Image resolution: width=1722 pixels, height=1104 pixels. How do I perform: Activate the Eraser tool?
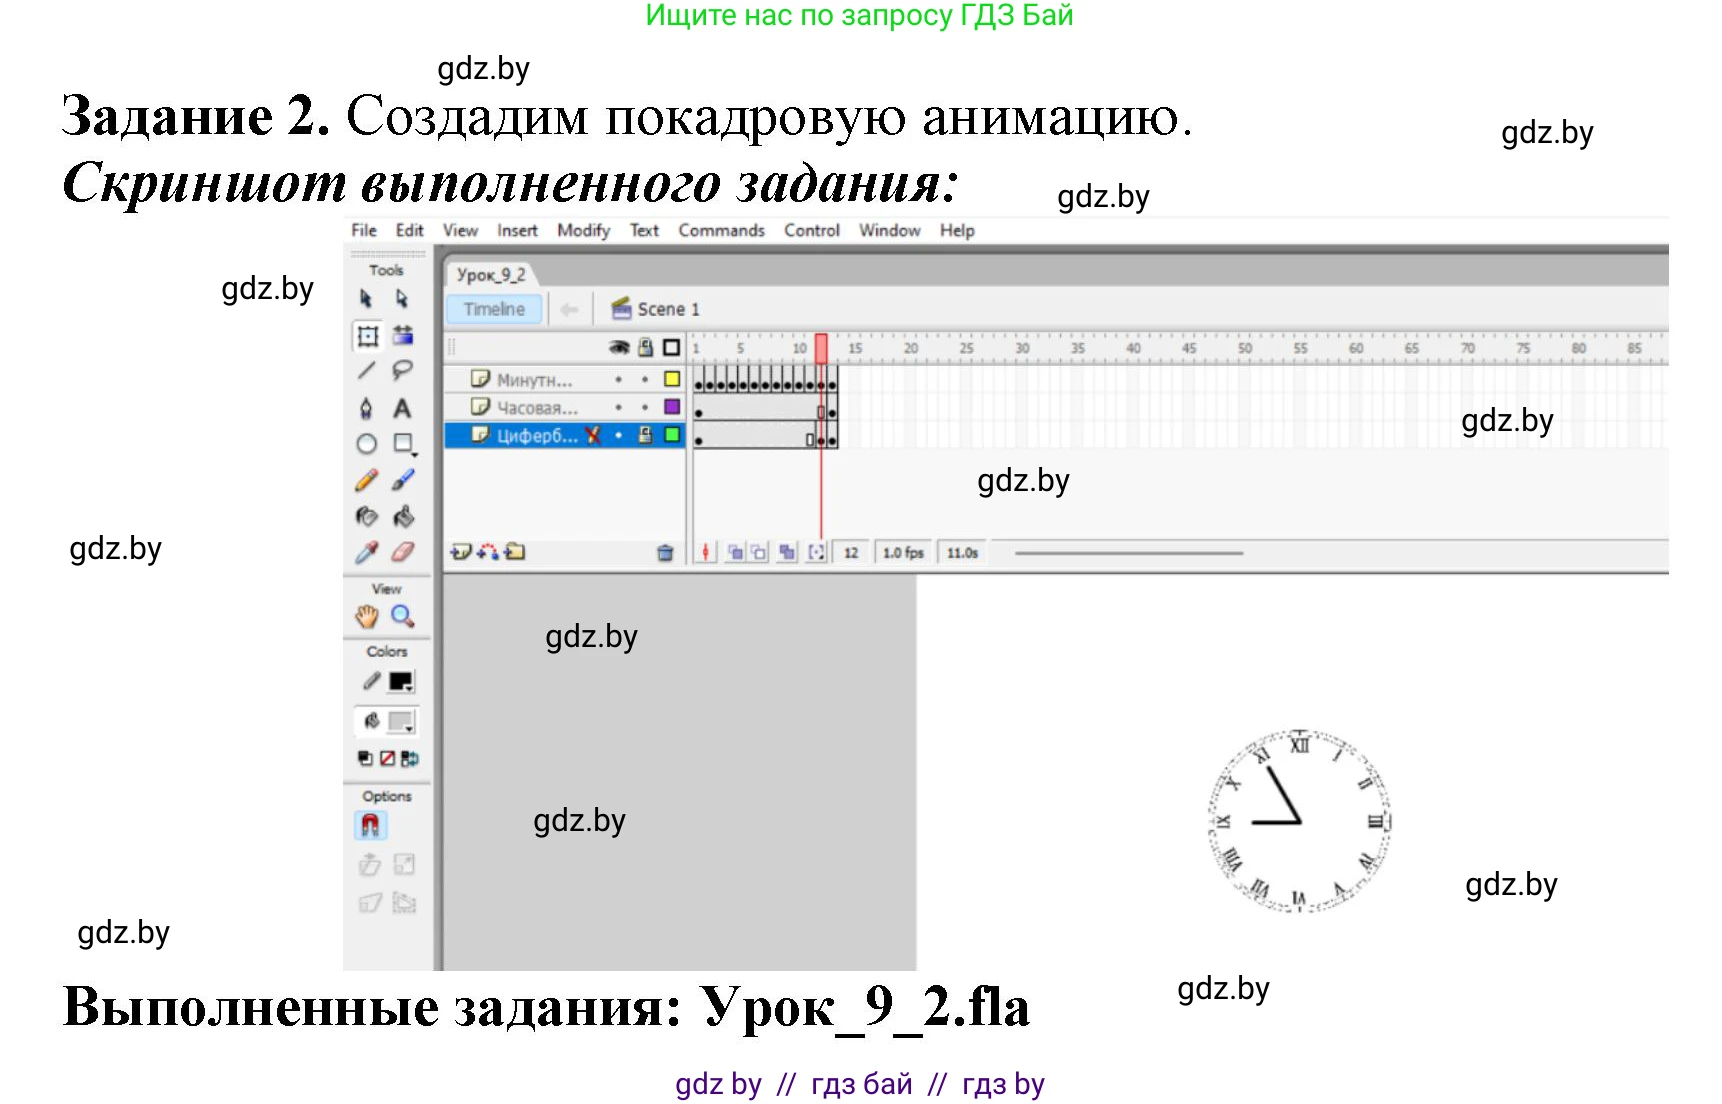point(402,552)
